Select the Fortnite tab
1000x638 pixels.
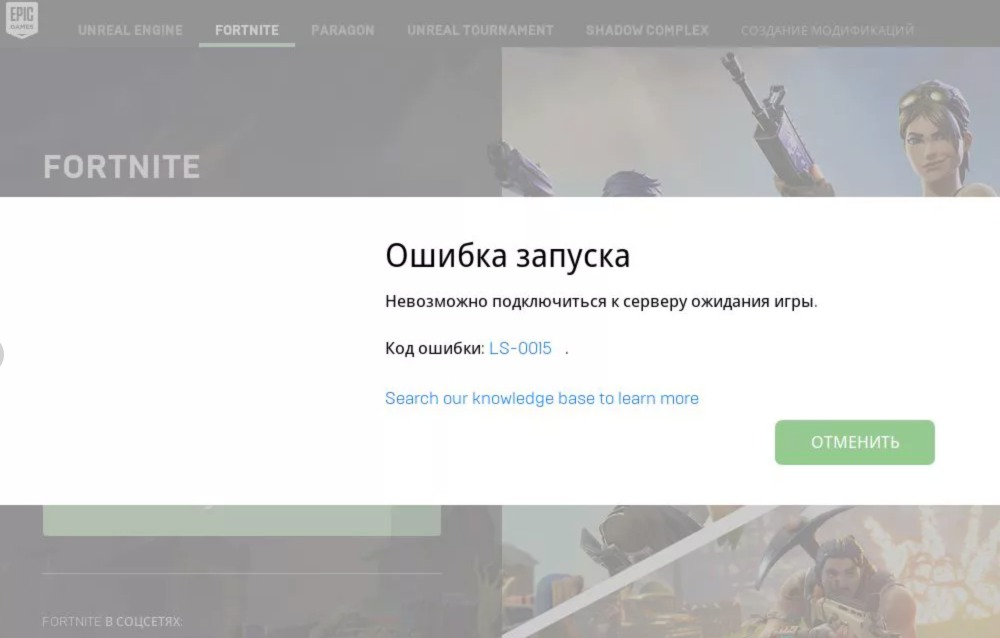(x=247, y=30)
